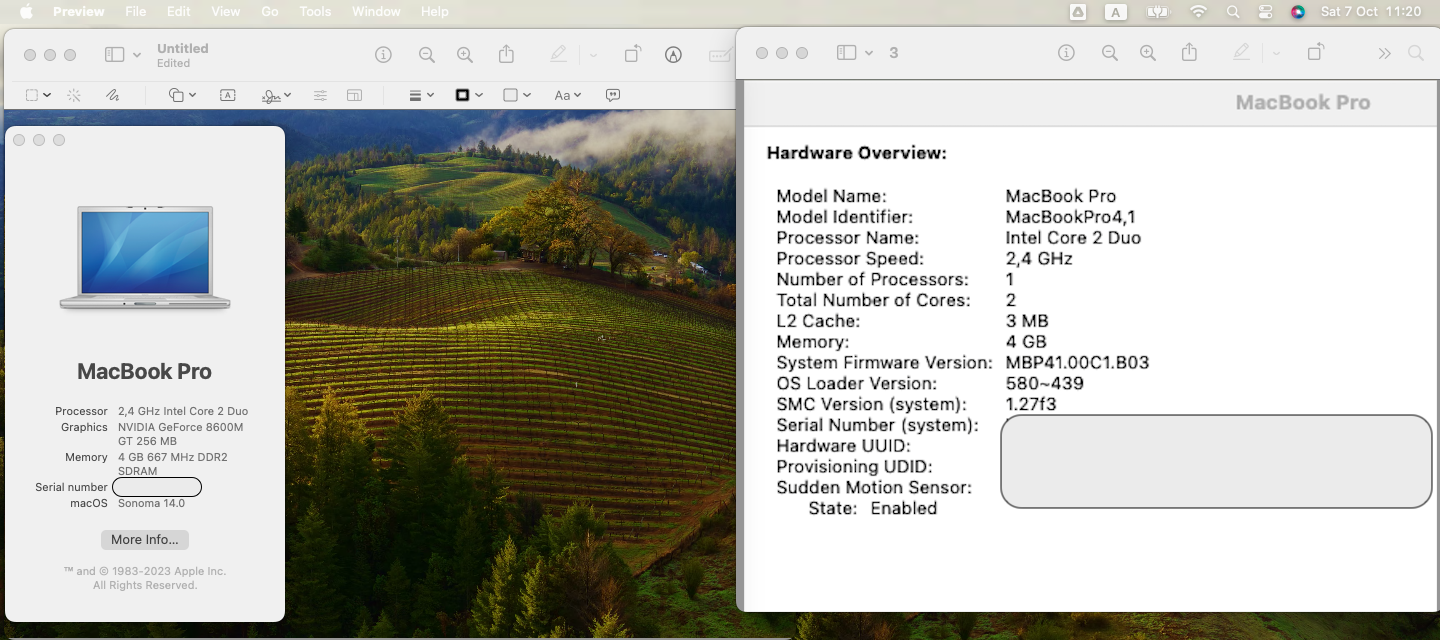
Task: Click Zoom Out in window 3
Action: coord(1109,53)
